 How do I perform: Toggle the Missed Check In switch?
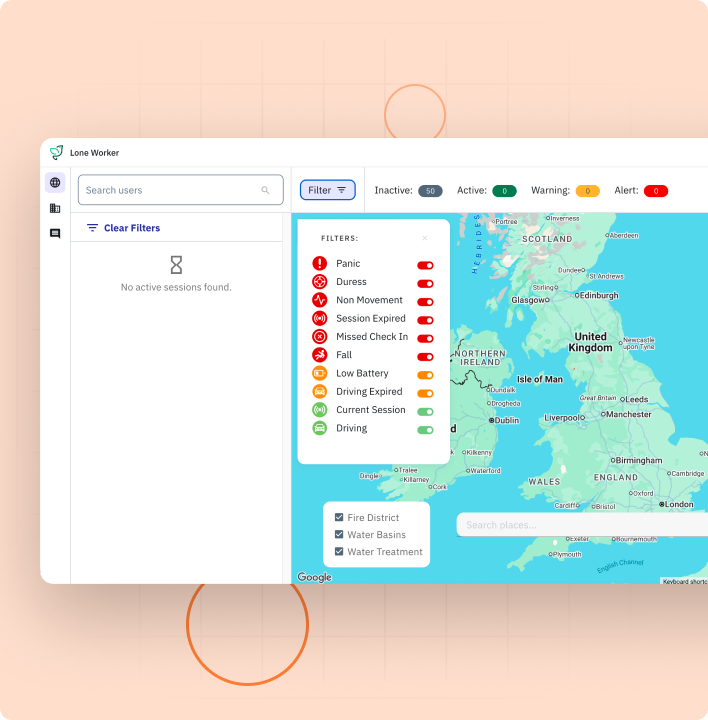[x=425, y=338]
